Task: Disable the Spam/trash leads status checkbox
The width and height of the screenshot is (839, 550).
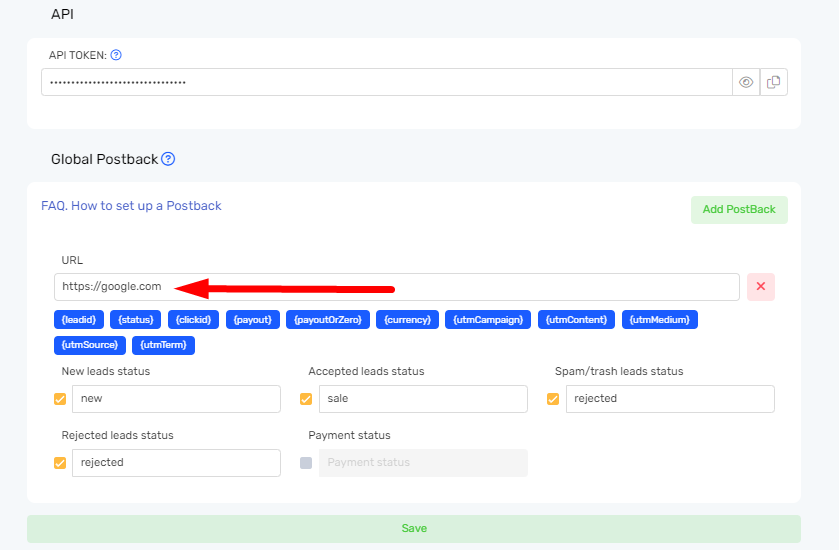Action: [x=553, y=399]
